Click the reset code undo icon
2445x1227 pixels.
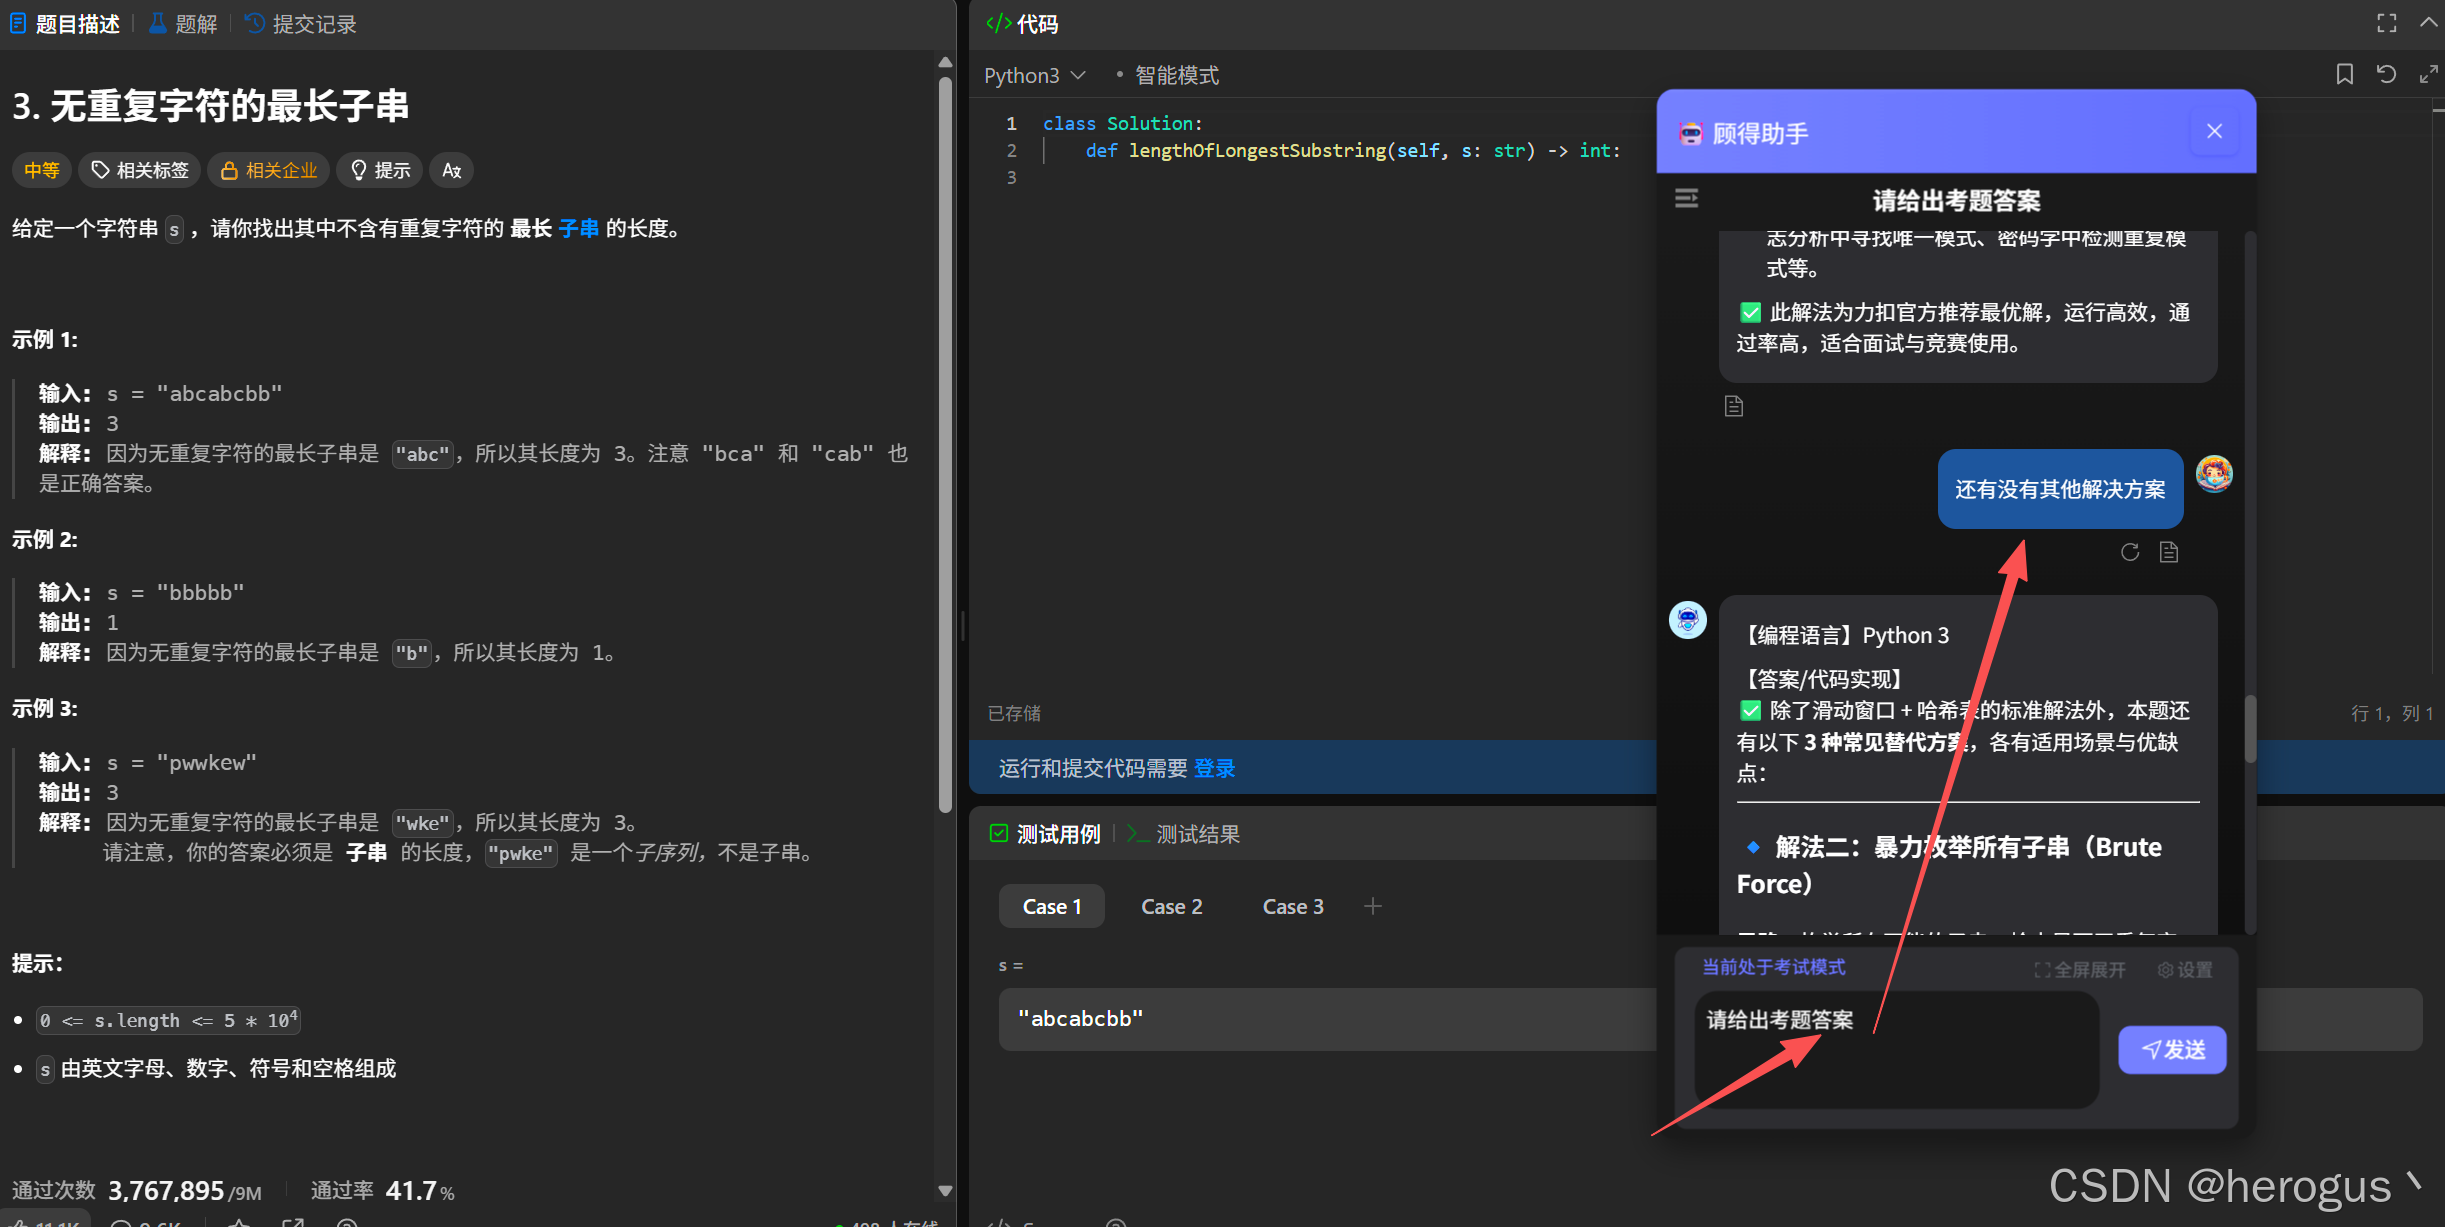coord(2386,75)
